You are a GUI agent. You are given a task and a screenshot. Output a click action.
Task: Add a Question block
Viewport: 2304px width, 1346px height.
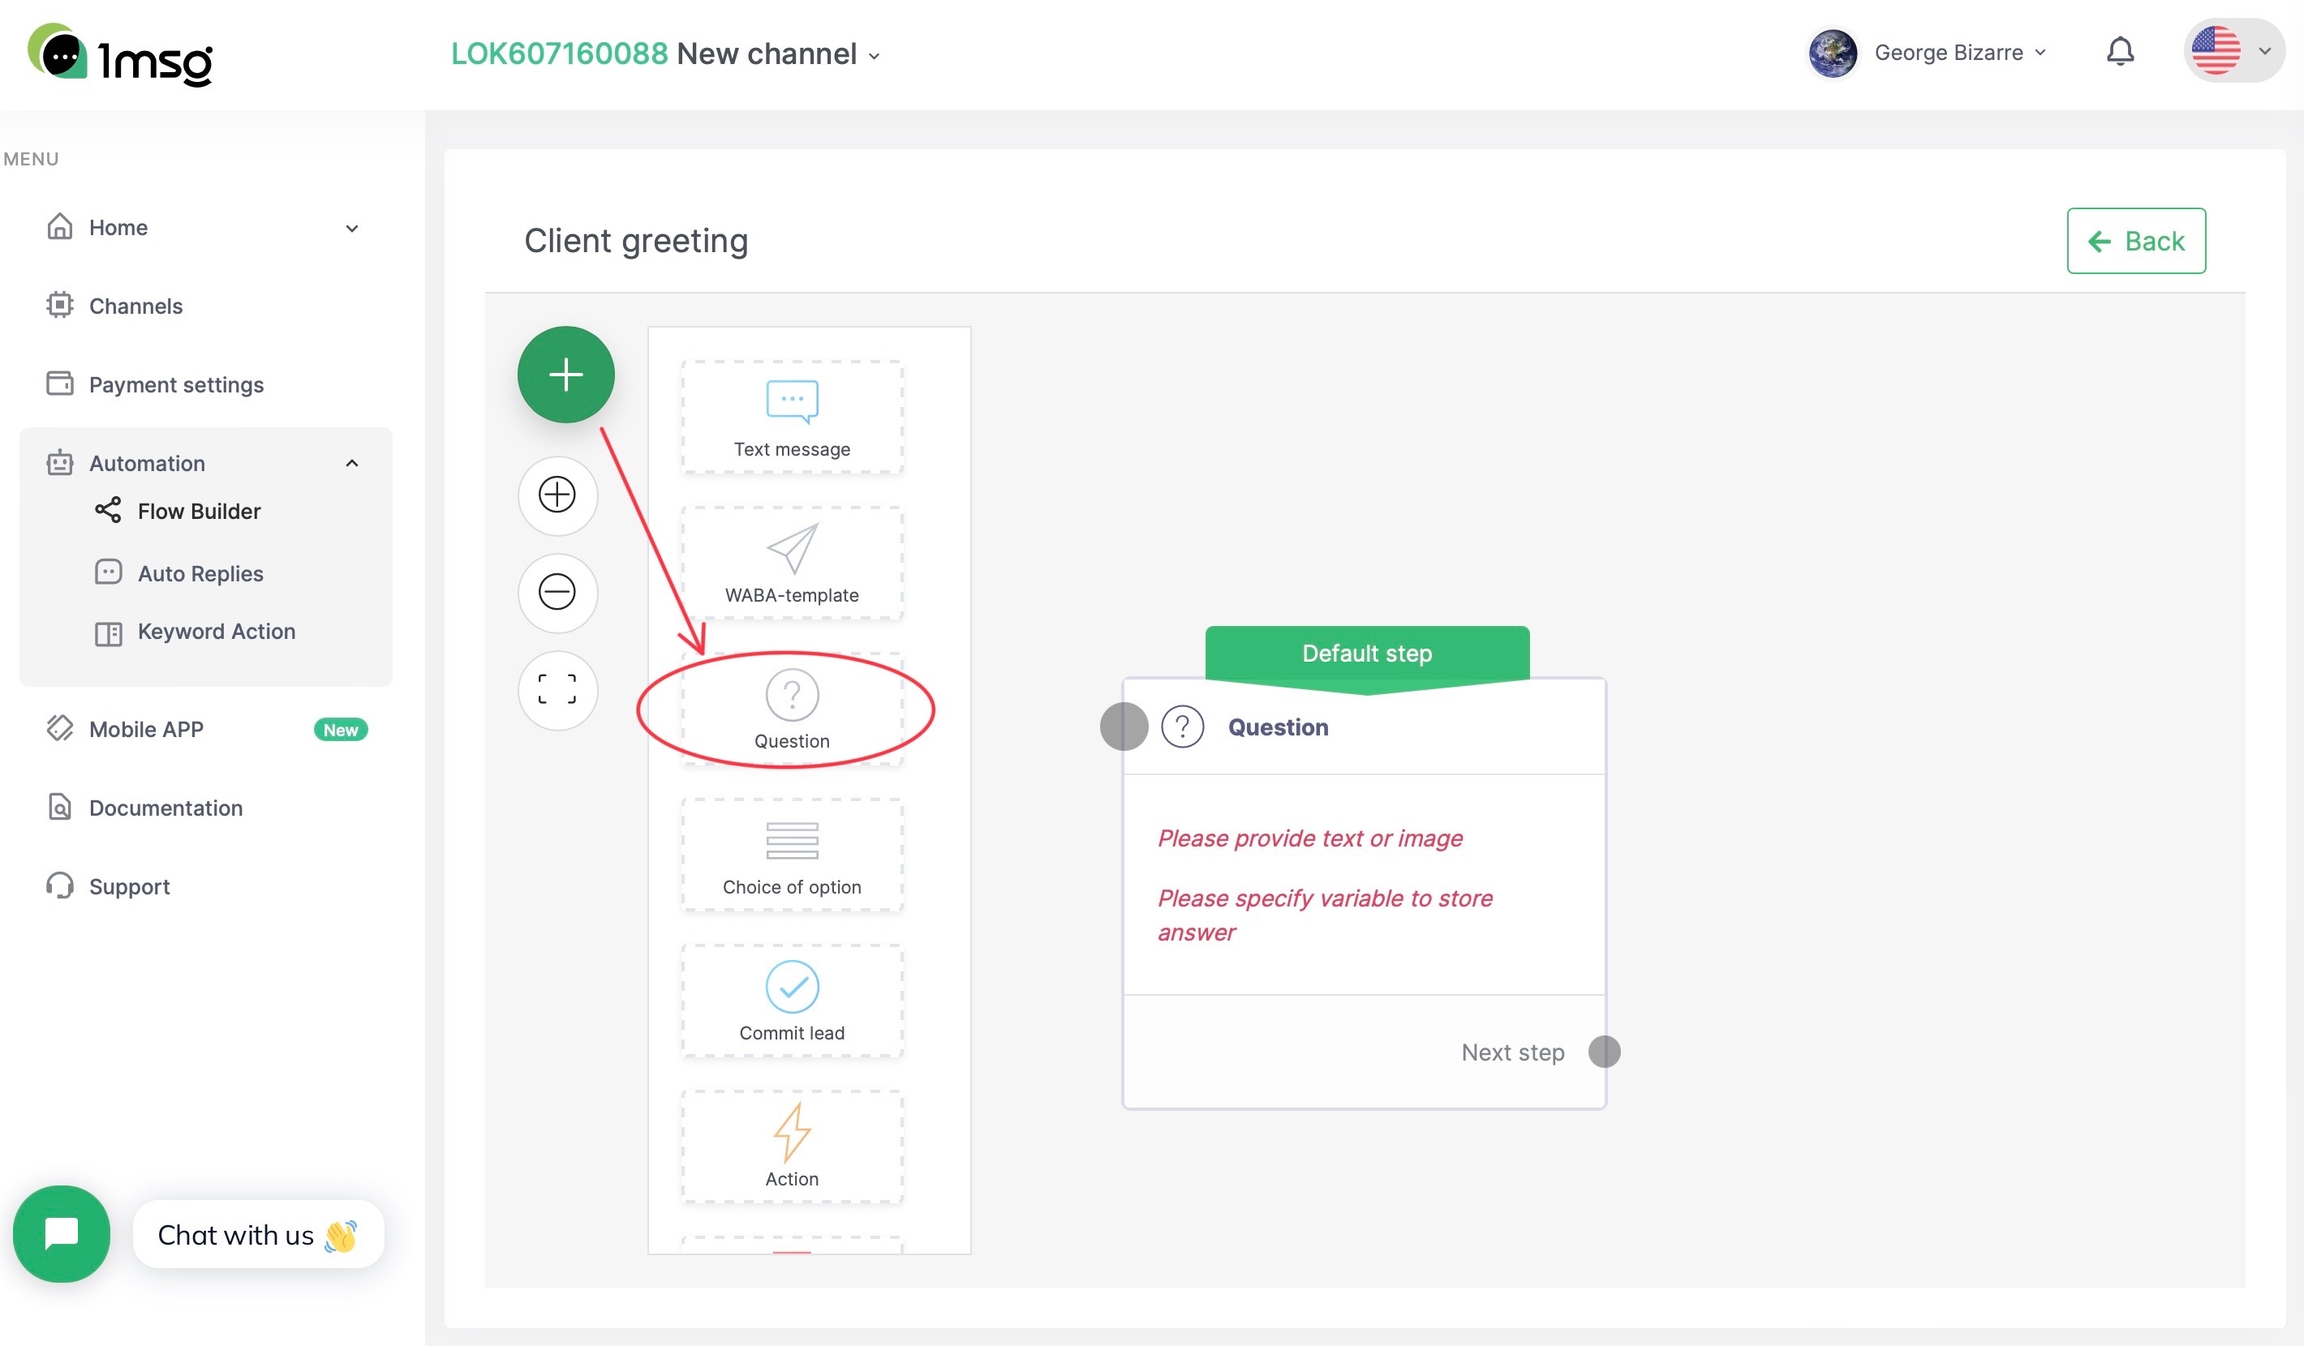[x=791, y=709]
